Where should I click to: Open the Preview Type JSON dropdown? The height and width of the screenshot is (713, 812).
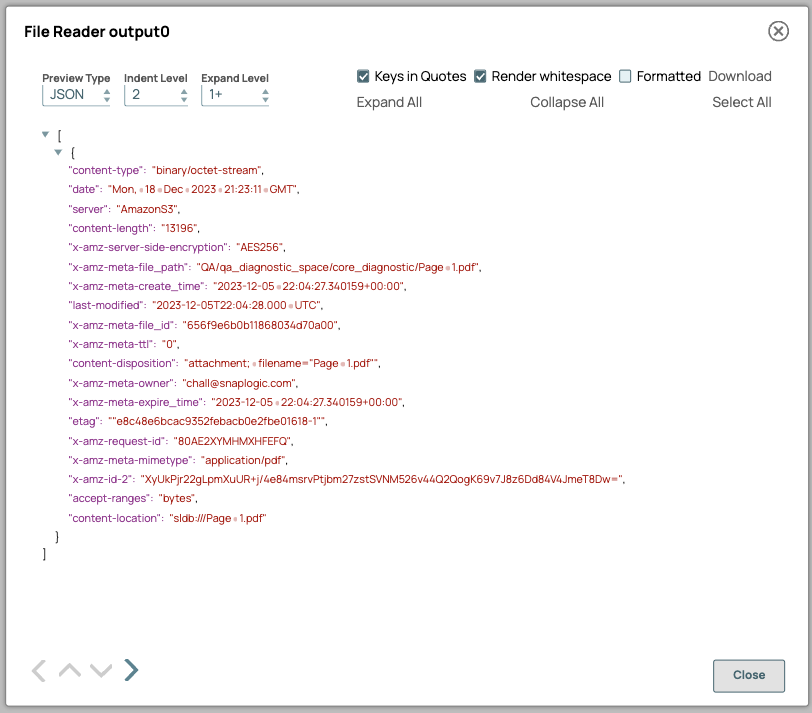[68, 96]
